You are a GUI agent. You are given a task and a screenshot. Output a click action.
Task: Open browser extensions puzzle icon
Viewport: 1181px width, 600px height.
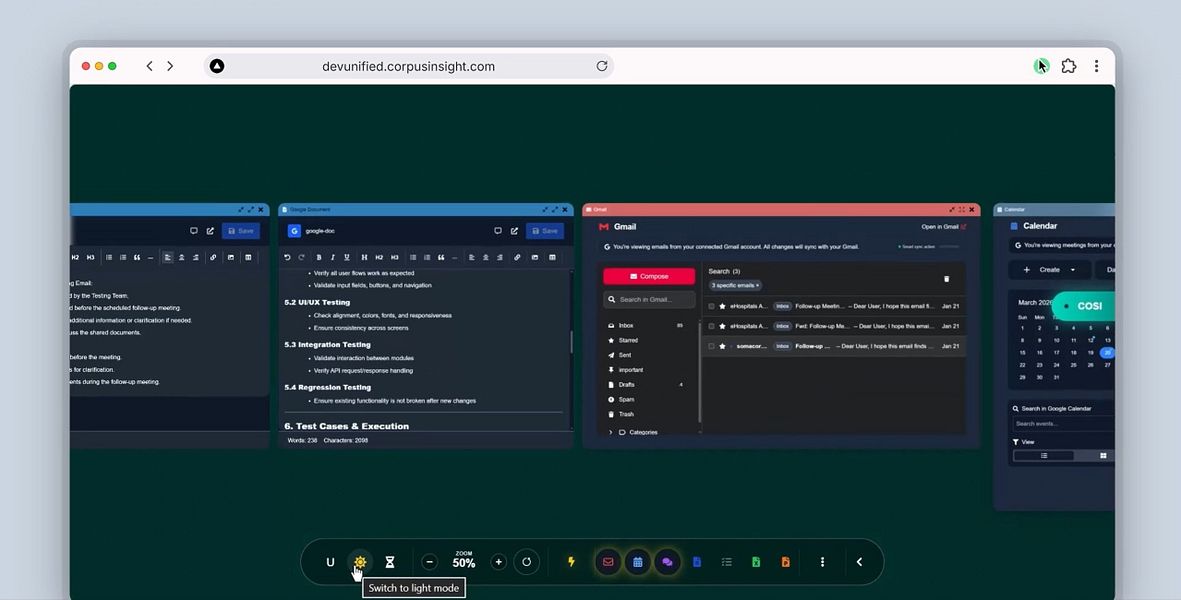pos(1069,66)
